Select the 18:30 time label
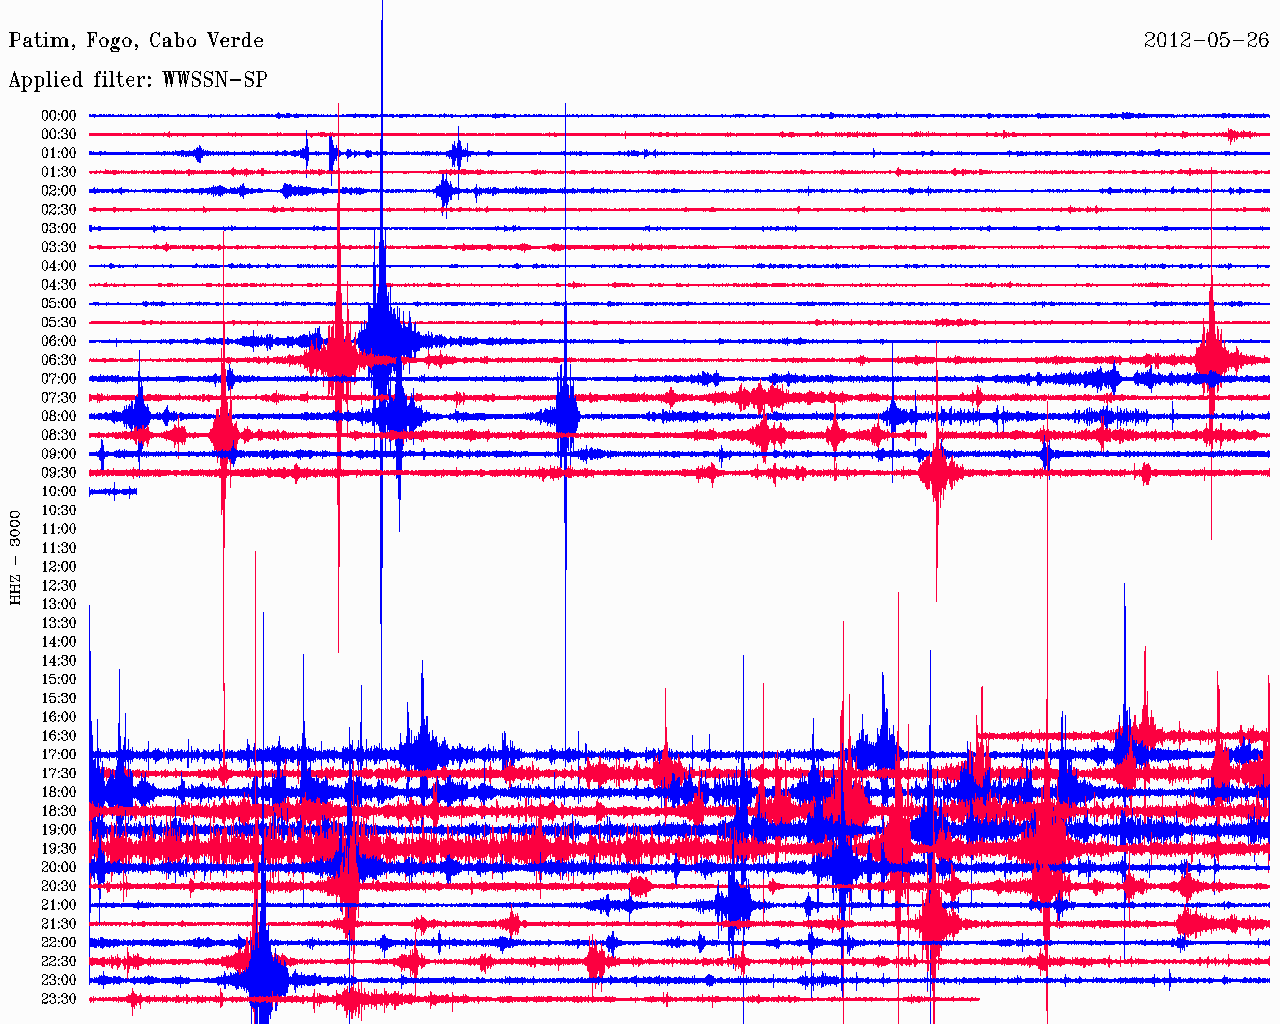1280x1024 pixels. point(59,811)
